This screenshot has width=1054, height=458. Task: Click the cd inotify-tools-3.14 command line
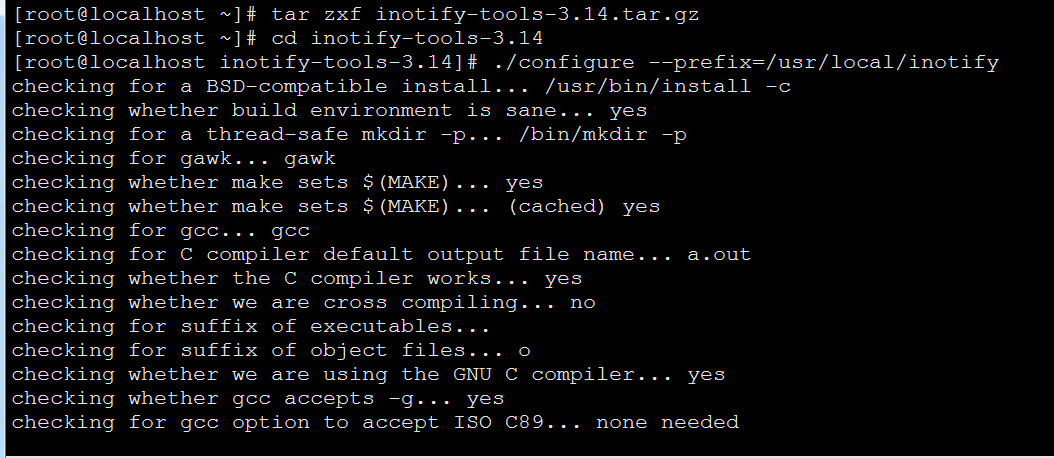[x=407, y=38]
